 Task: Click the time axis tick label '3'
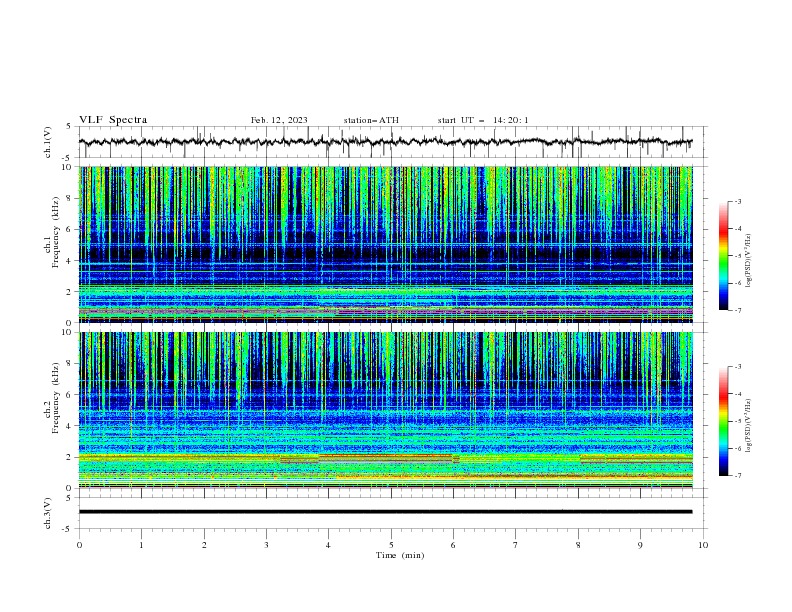tap(266, 545)
